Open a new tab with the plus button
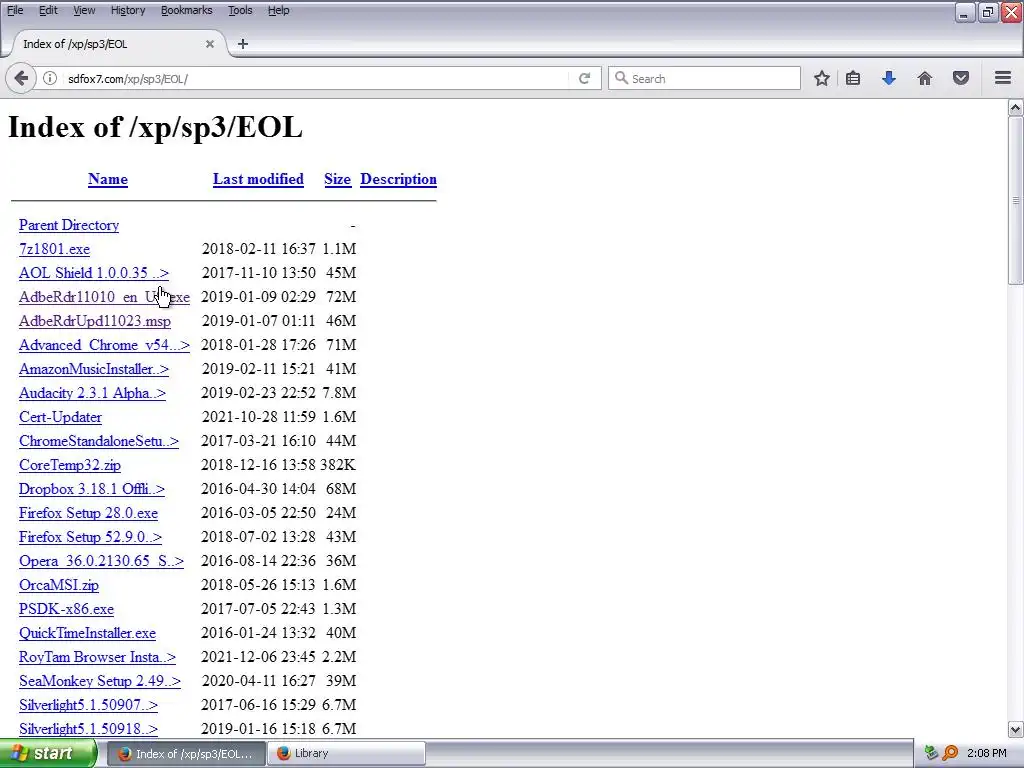This screenshot has width=1024, height=768. (243, 44)
